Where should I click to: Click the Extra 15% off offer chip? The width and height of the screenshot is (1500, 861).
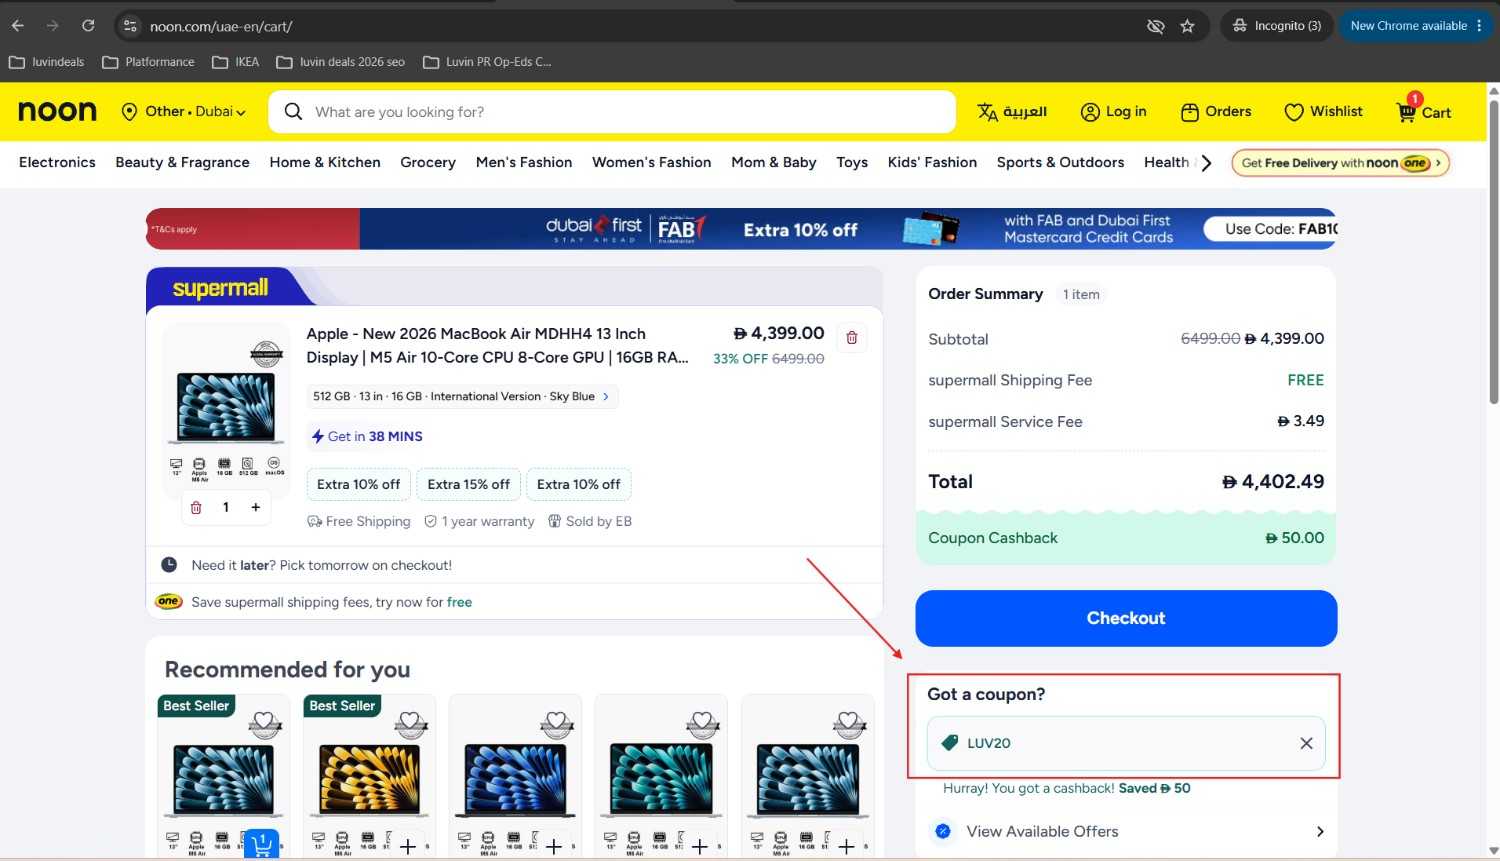pos(468,485)
